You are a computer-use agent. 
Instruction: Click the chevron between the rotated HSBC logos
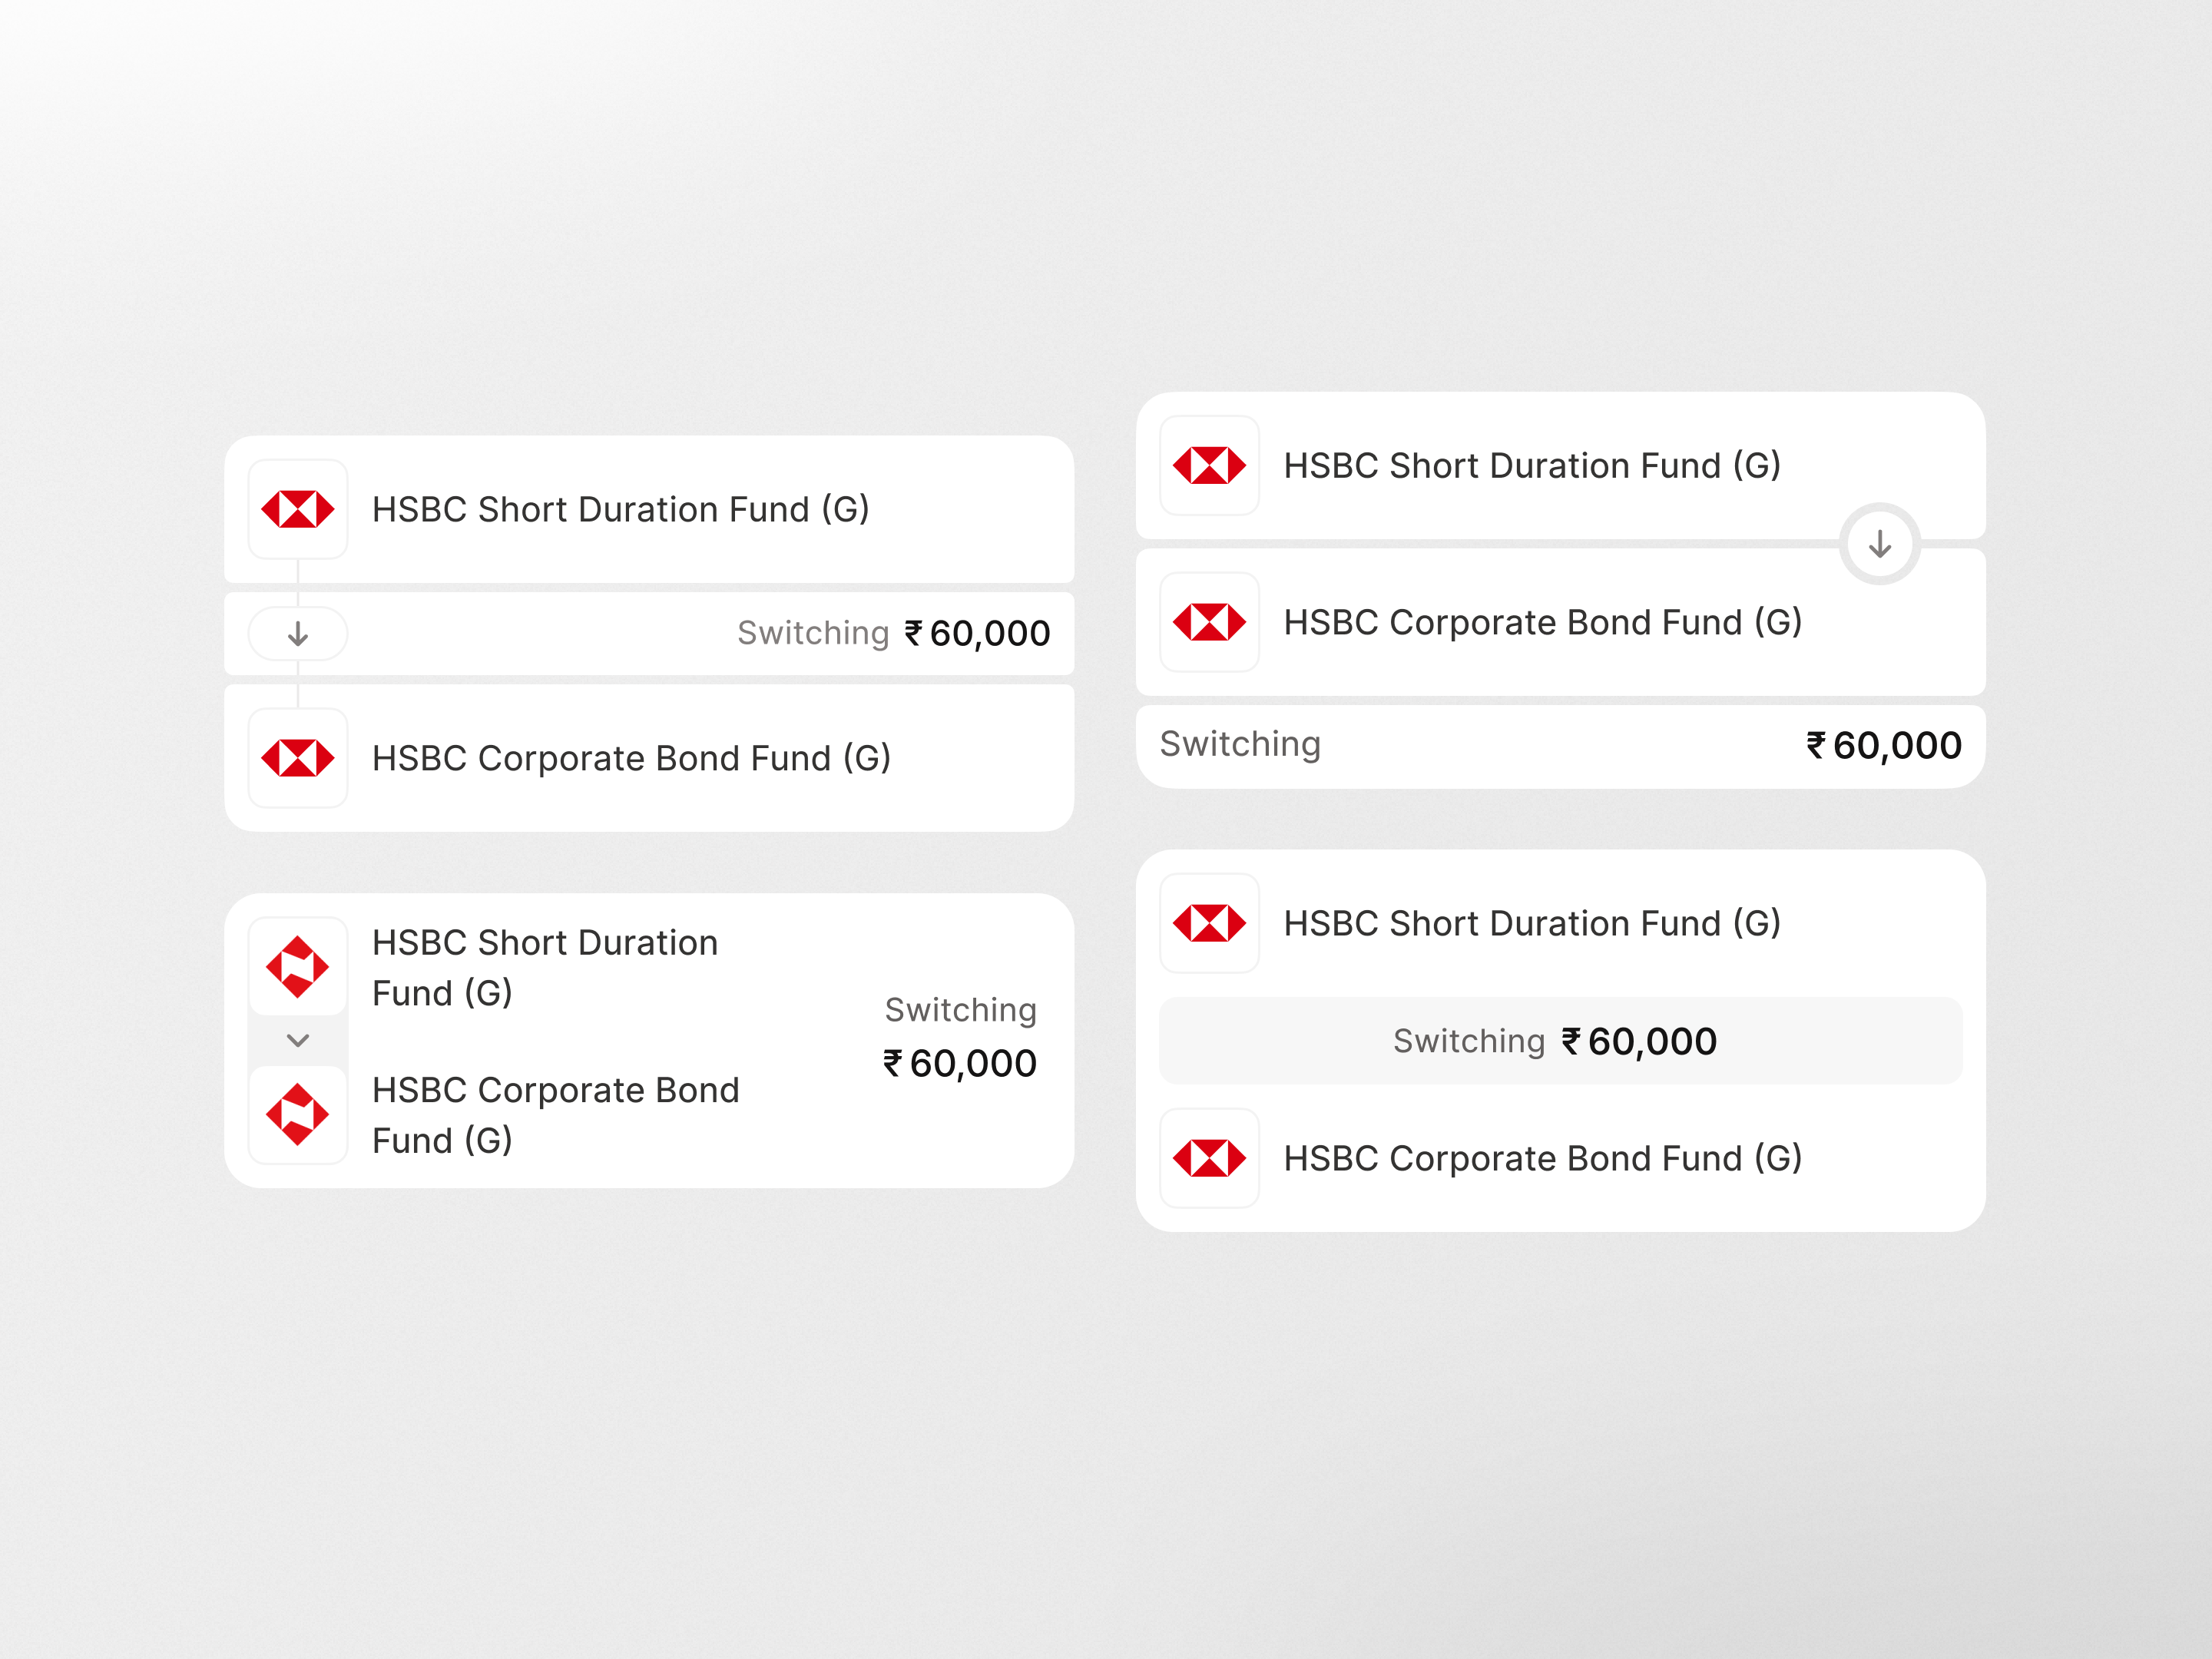point(298,1040)
